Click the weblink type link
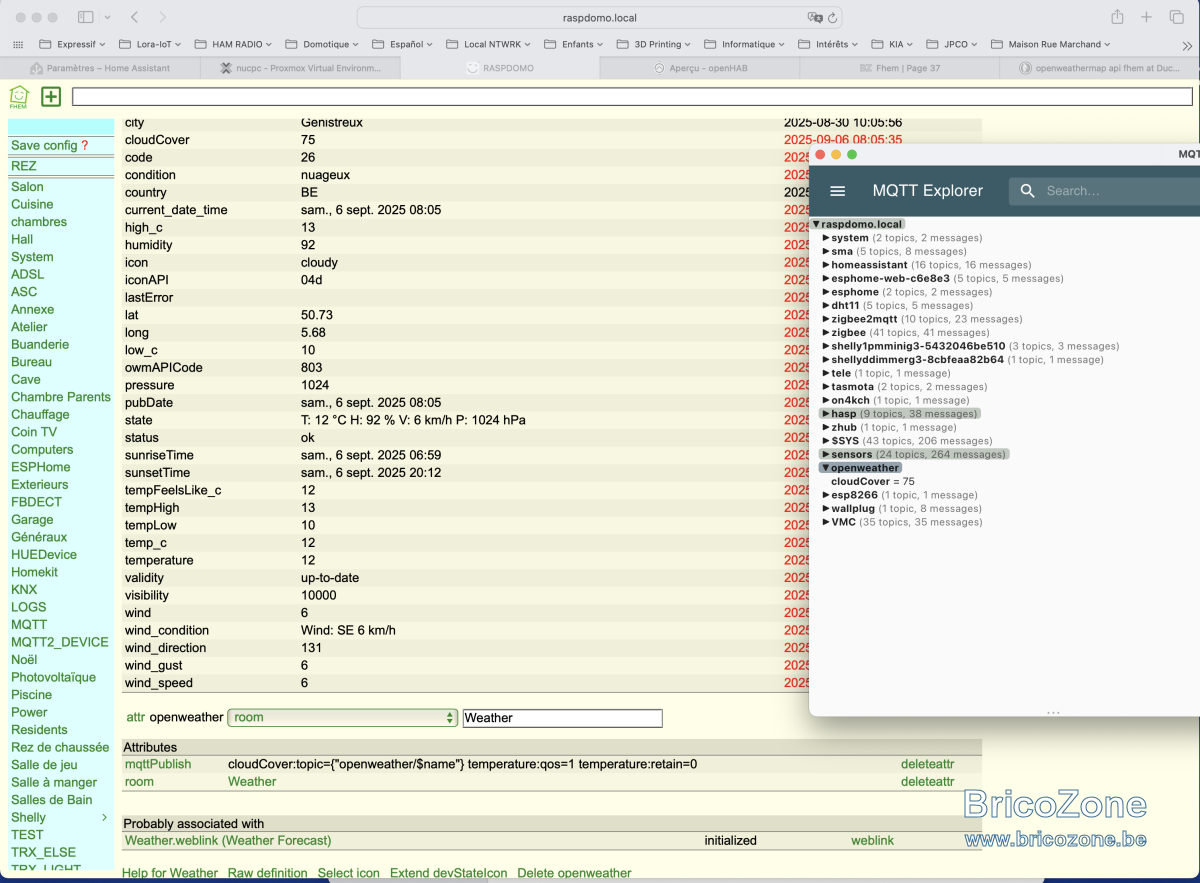1200x883 pixels. click(872, 841)
